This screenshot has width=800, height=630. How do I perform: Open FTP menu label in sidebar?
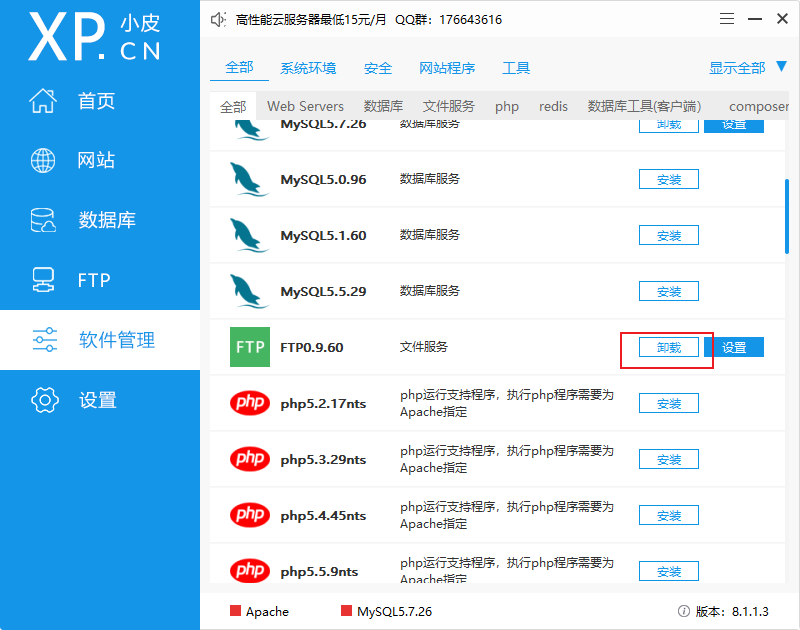tap(94, 280)
